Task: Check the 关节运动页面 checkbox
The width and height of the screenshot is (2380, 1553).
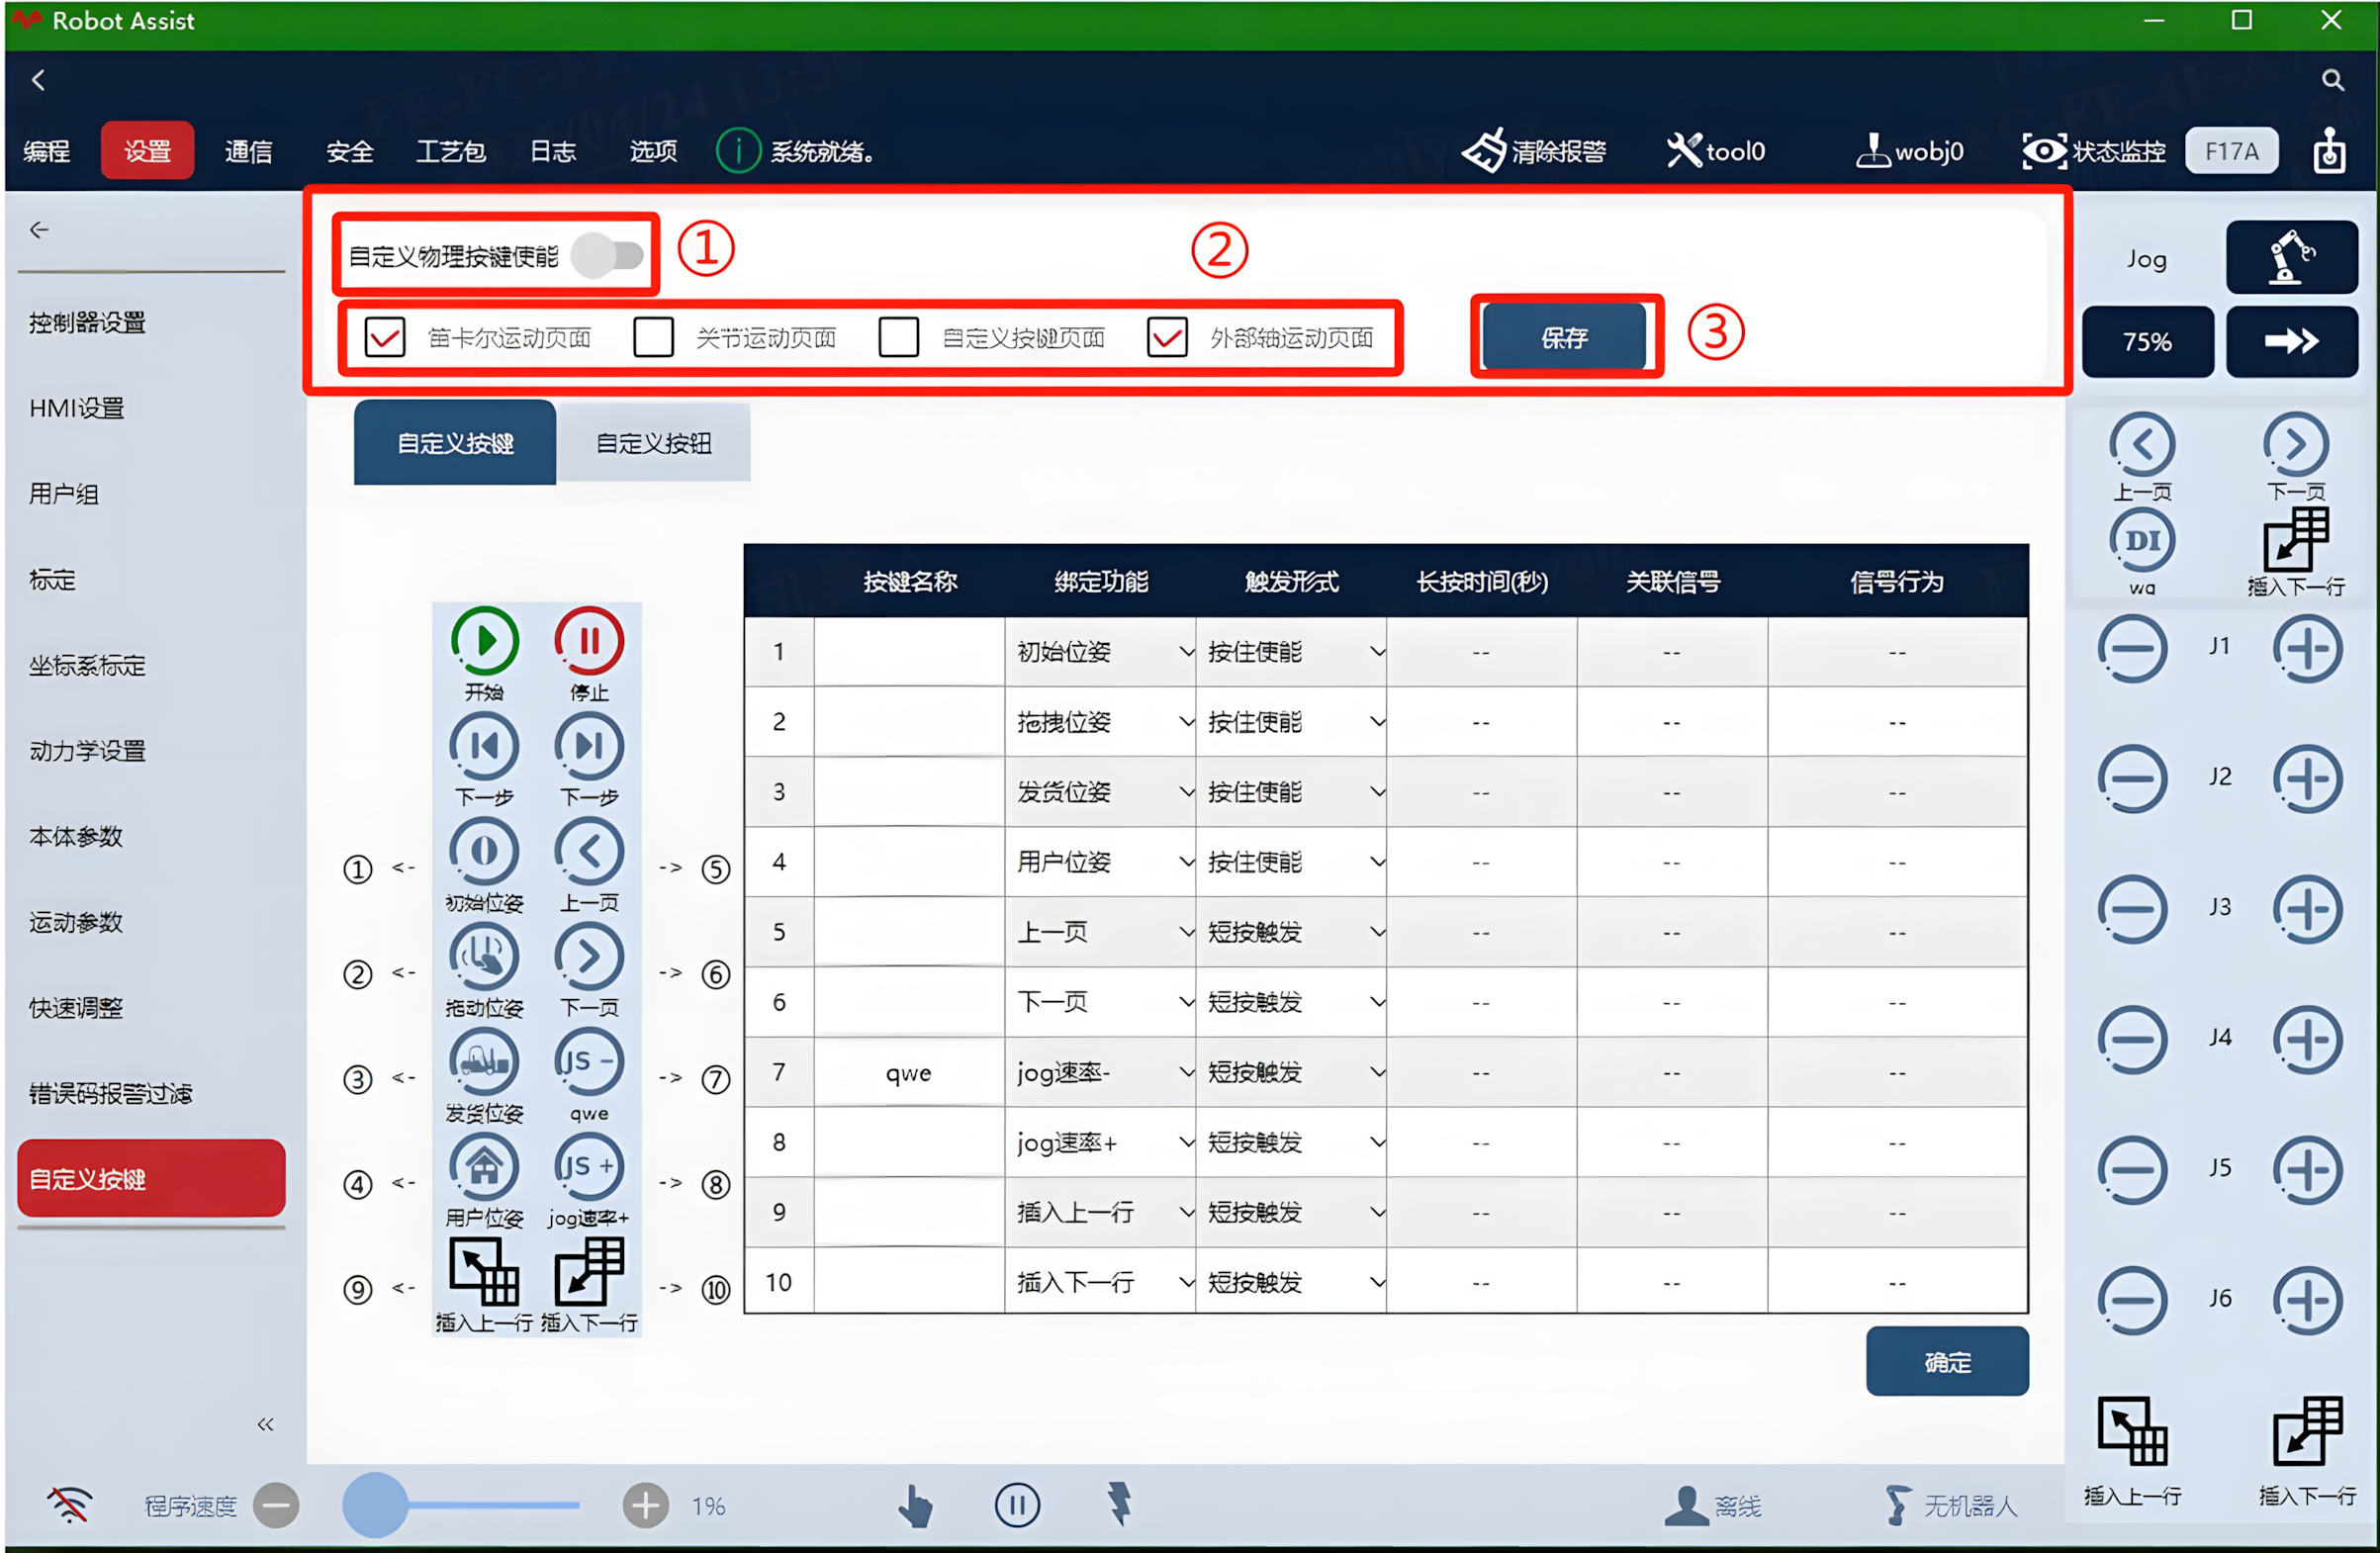Action: [x=653, y=338]
